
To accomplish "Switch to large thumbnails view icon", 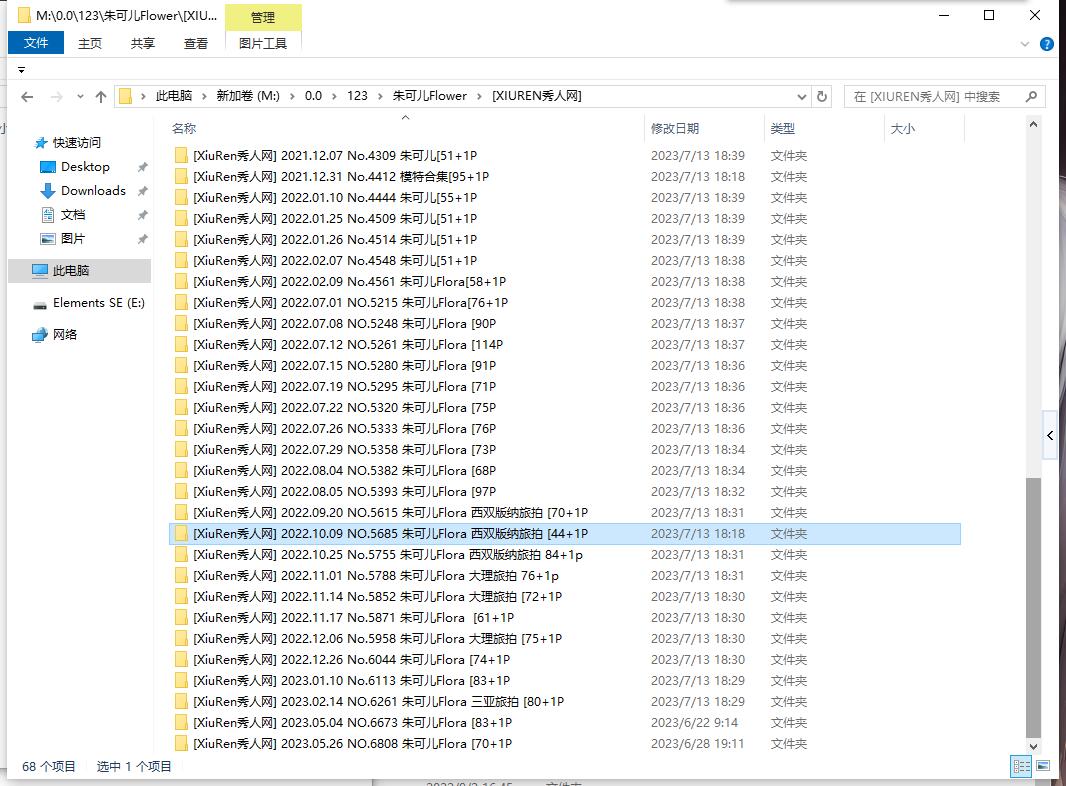I will click(1043, 767).
